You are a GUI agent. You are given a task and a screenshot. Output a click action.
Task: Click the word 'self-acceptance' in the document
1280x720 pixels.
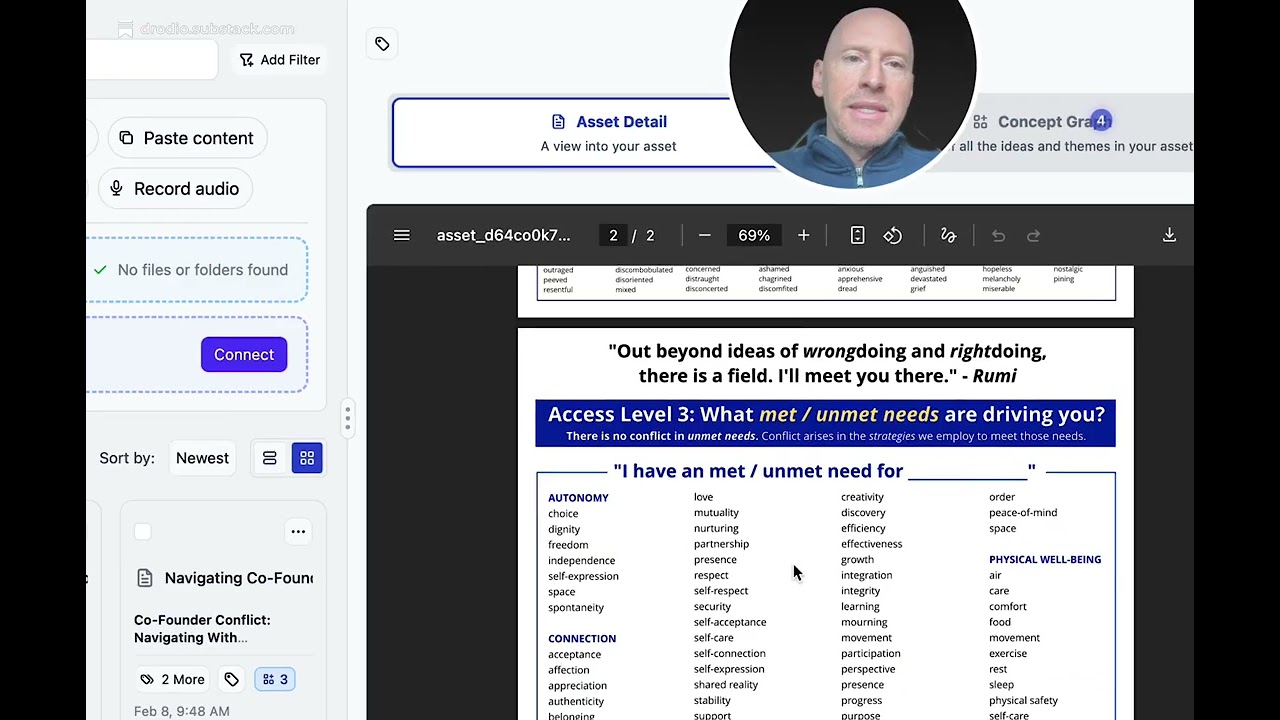(730, 622)
